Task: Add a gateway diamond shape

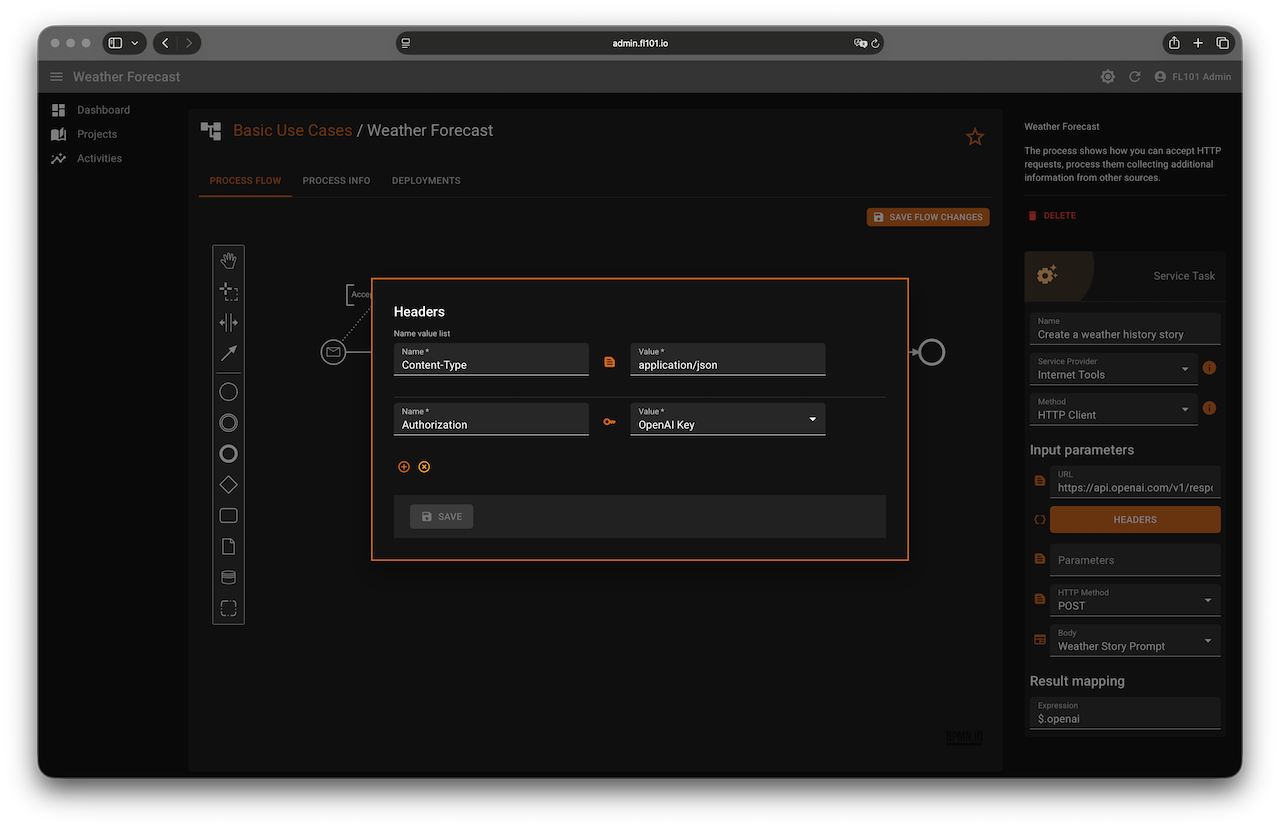Action: pyautogui.click(x=228, y=485)
